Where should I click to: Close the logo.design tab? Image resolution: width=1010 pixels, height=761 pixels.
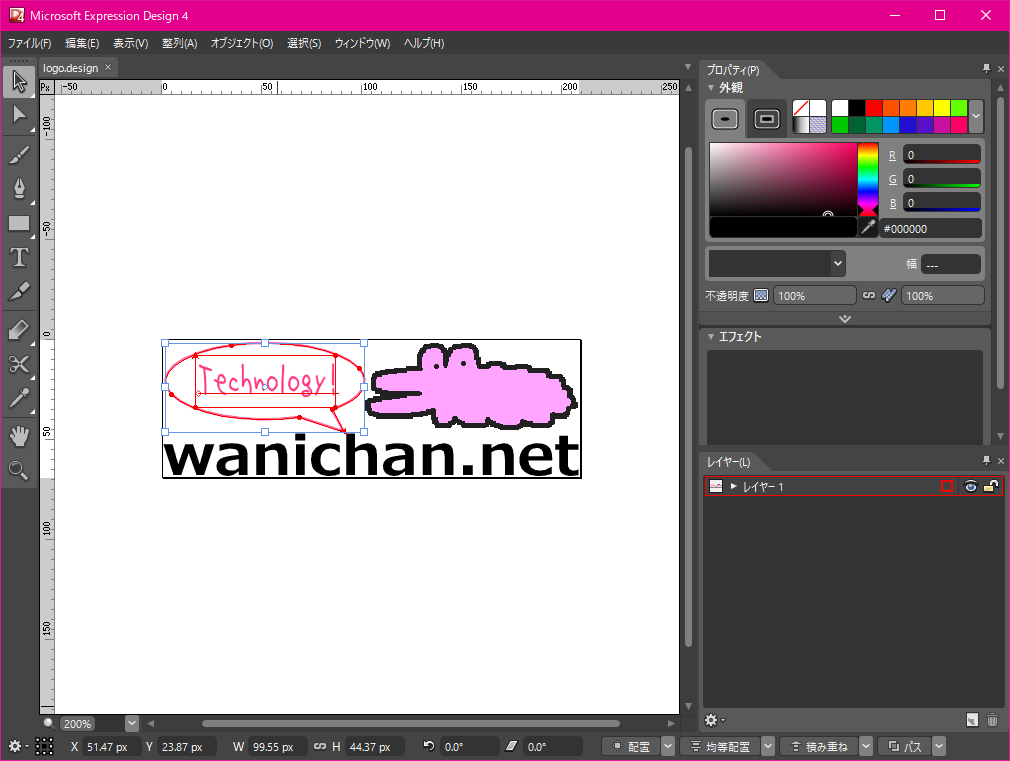(108, 68)
